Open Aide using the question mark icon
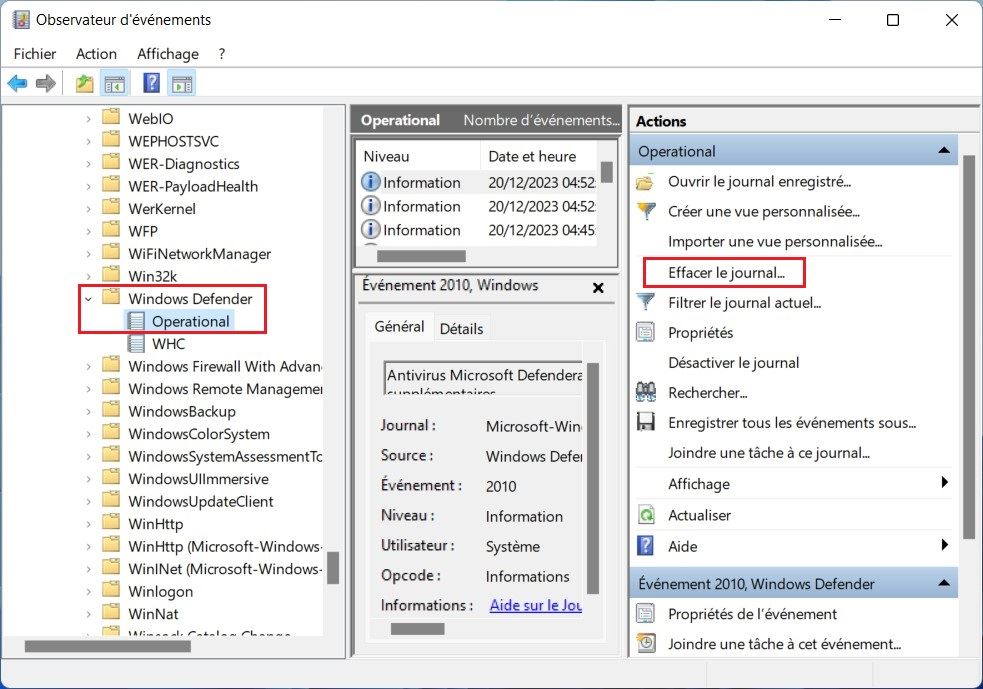The image size is (983, 689). pyautogui.click(x=648, y=546)
